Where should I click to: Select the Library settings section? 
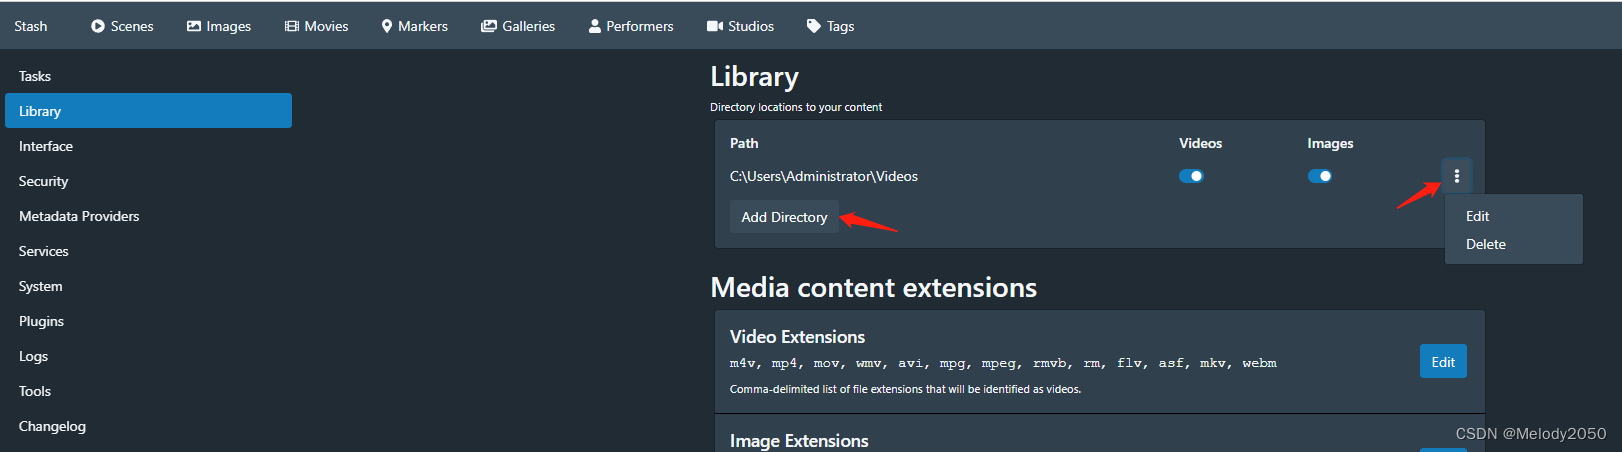click(x=148, y=111)
